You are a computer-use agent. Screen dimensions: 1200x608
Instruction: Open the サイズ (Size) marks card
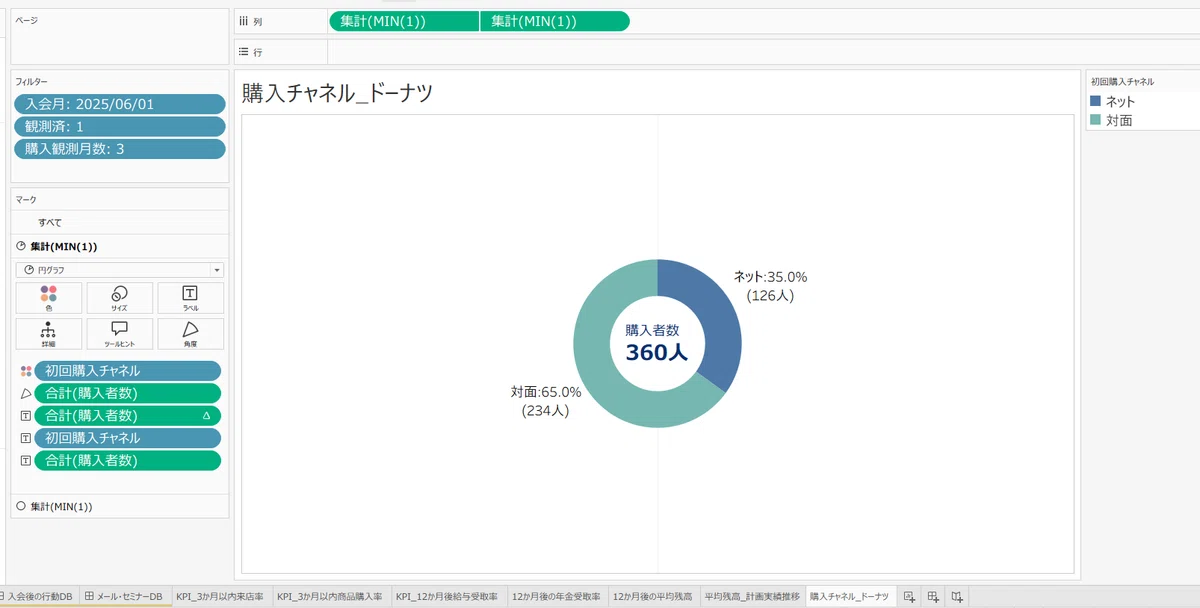click(x=120, y=298)
